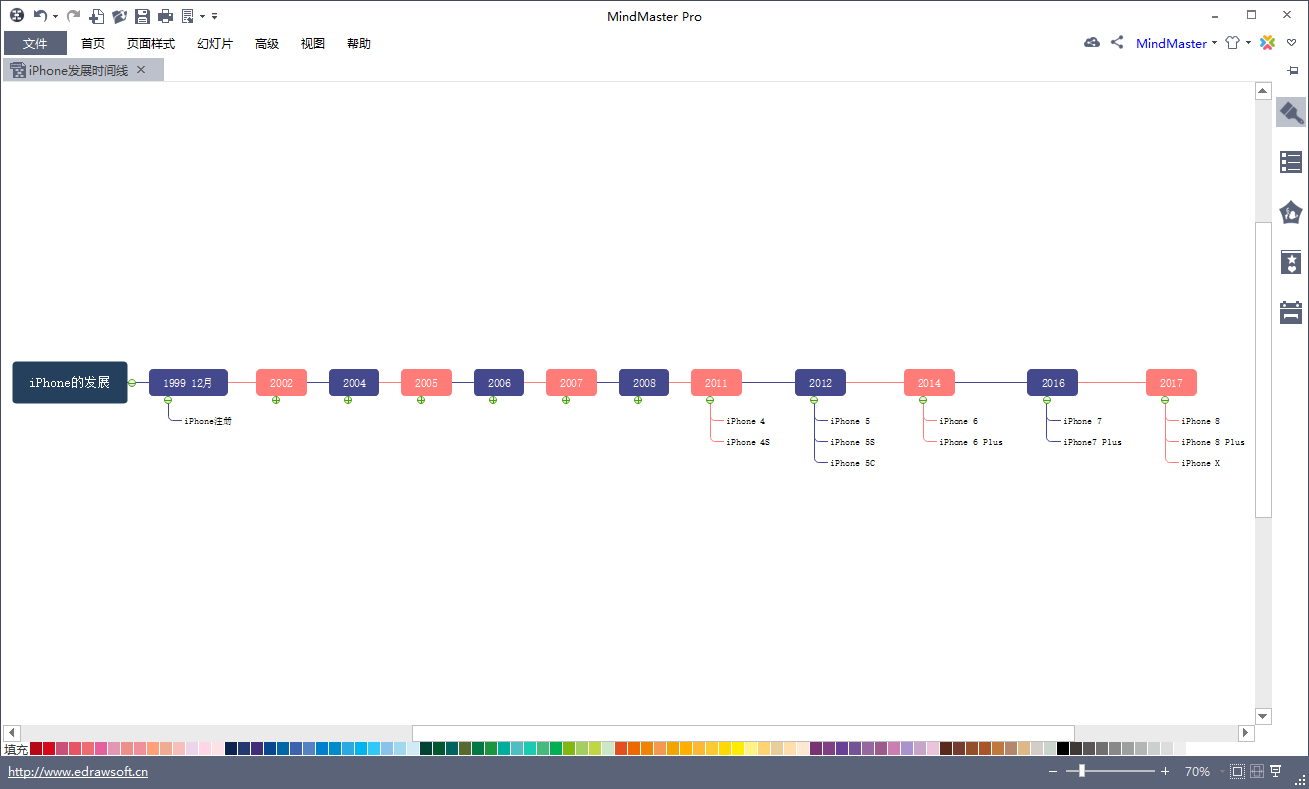The width and height of the screenshot is (1309, 789).
Task: Open the calendar task side panel
Action: tap(1291, 312)
